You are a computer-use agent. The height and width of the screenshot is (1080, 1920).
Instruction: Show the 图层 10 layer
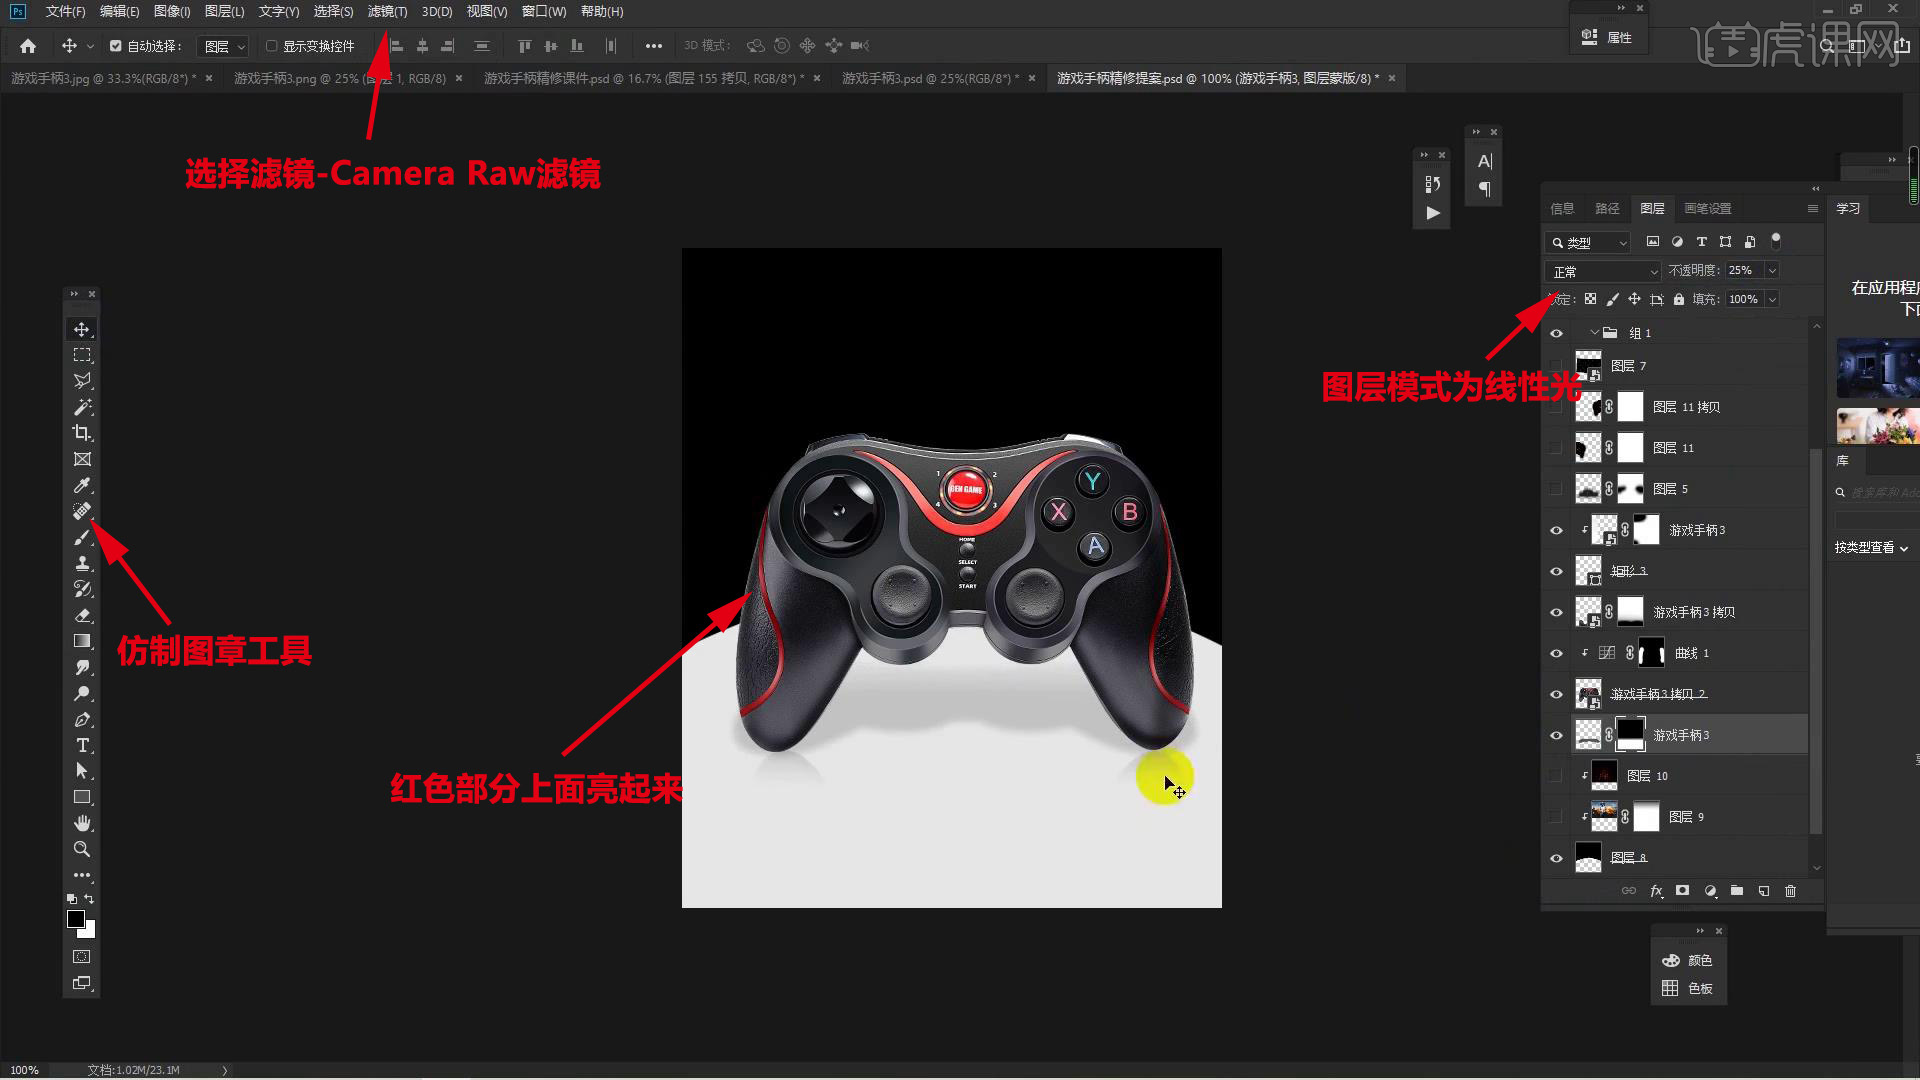point(1556,776)
